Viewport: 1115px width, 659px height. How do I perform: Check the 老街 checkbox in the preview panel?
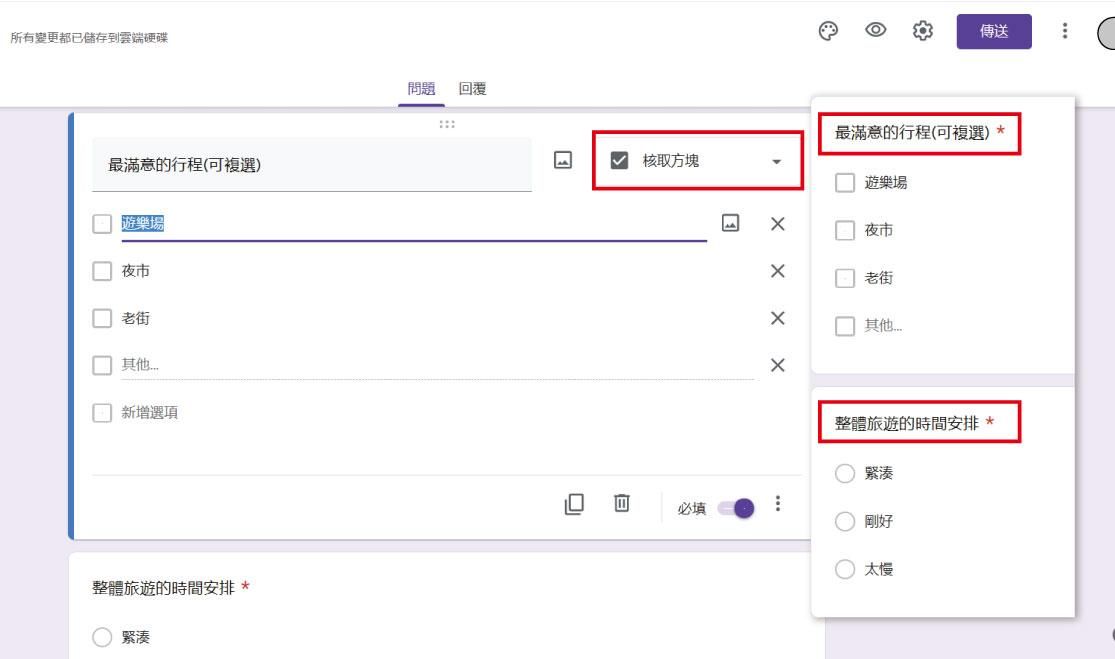click(844, 278)
